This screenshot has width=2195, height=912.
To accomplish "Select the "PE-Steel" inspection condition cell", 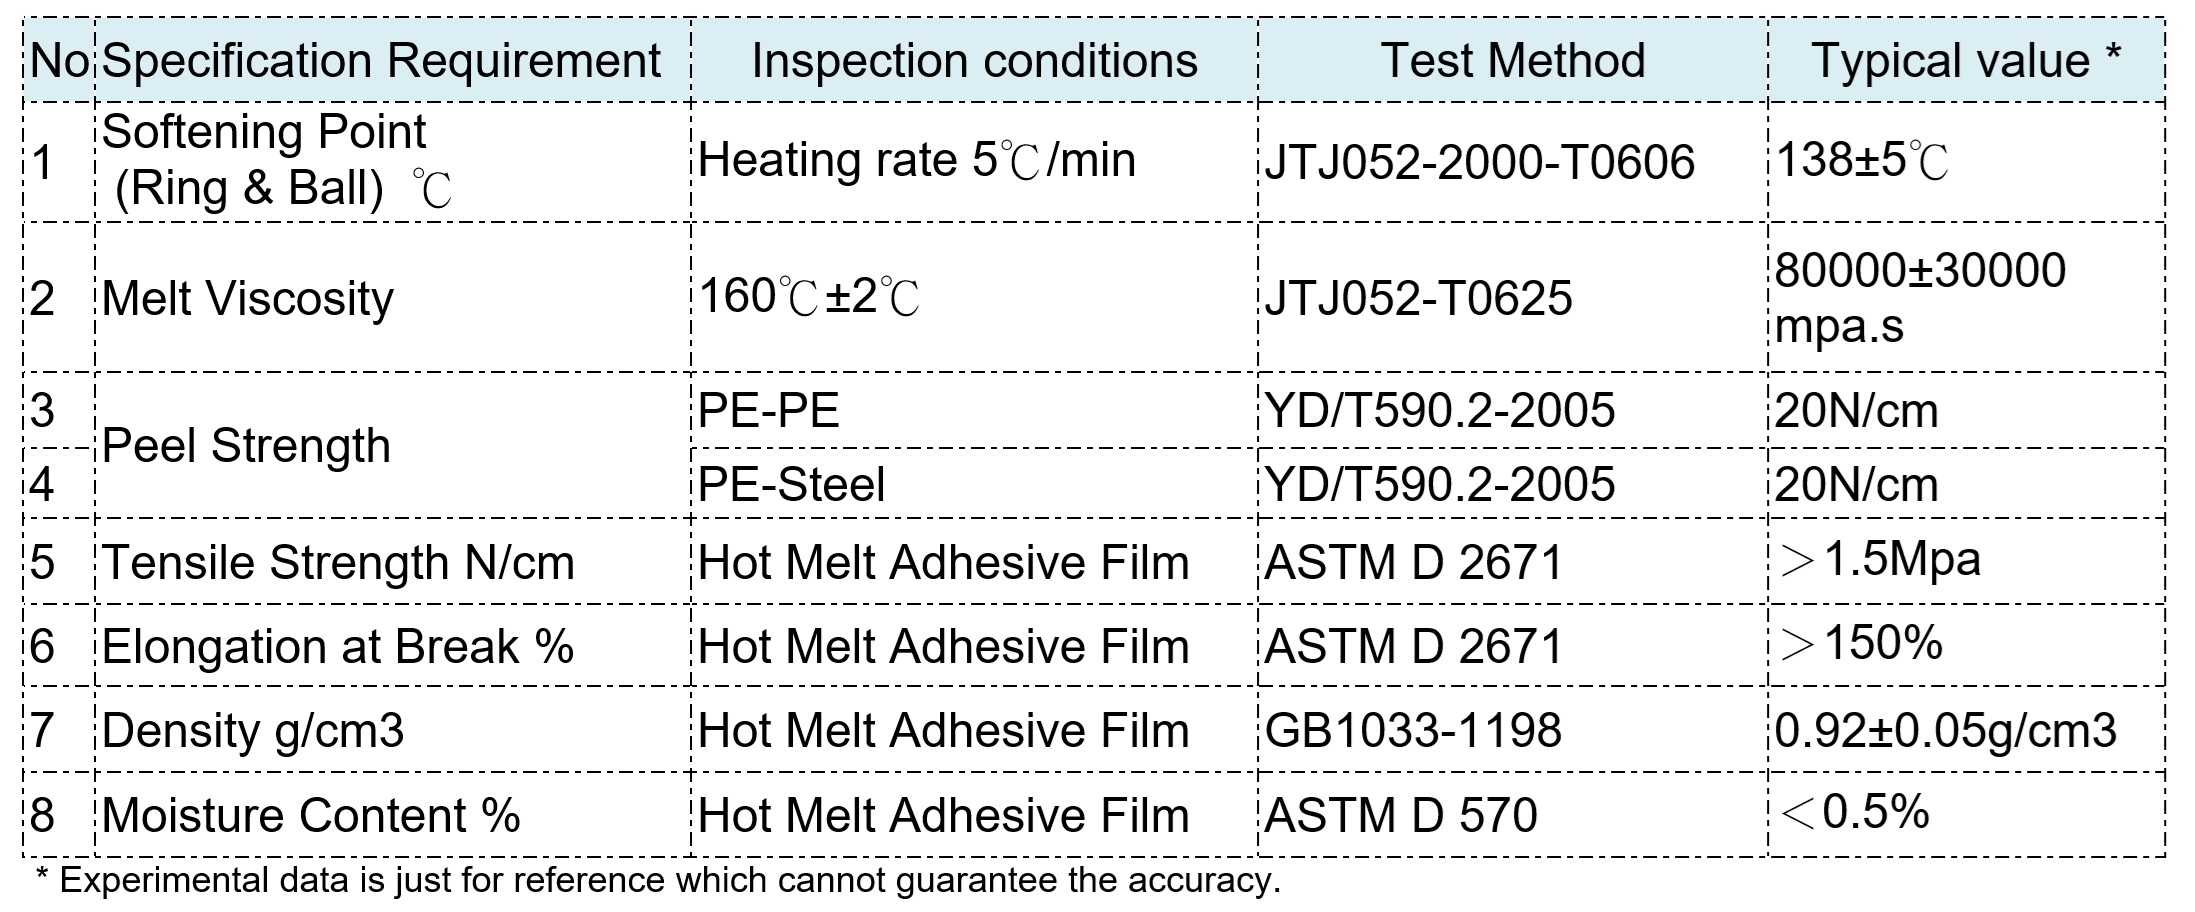I will pos(791,485).
